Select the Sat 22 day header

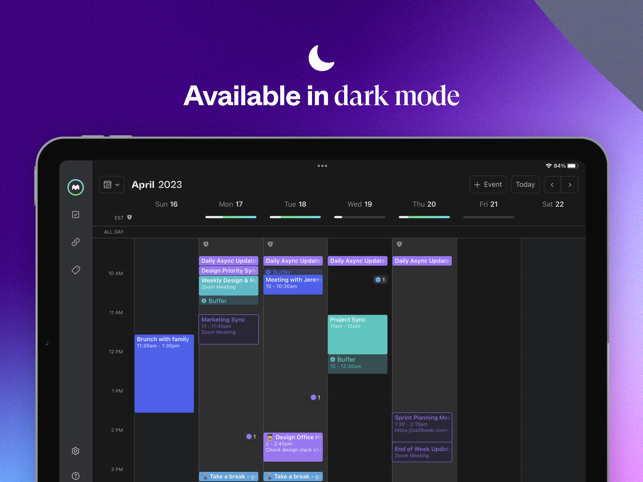pyautogui.click(x=553, y=204)
